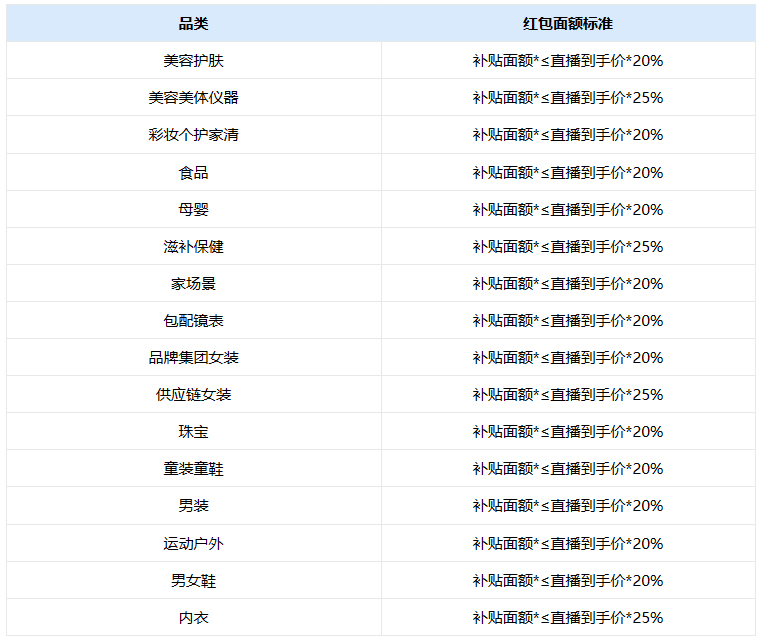Click the subsidy standard for 男装

(x=568, y=506)
